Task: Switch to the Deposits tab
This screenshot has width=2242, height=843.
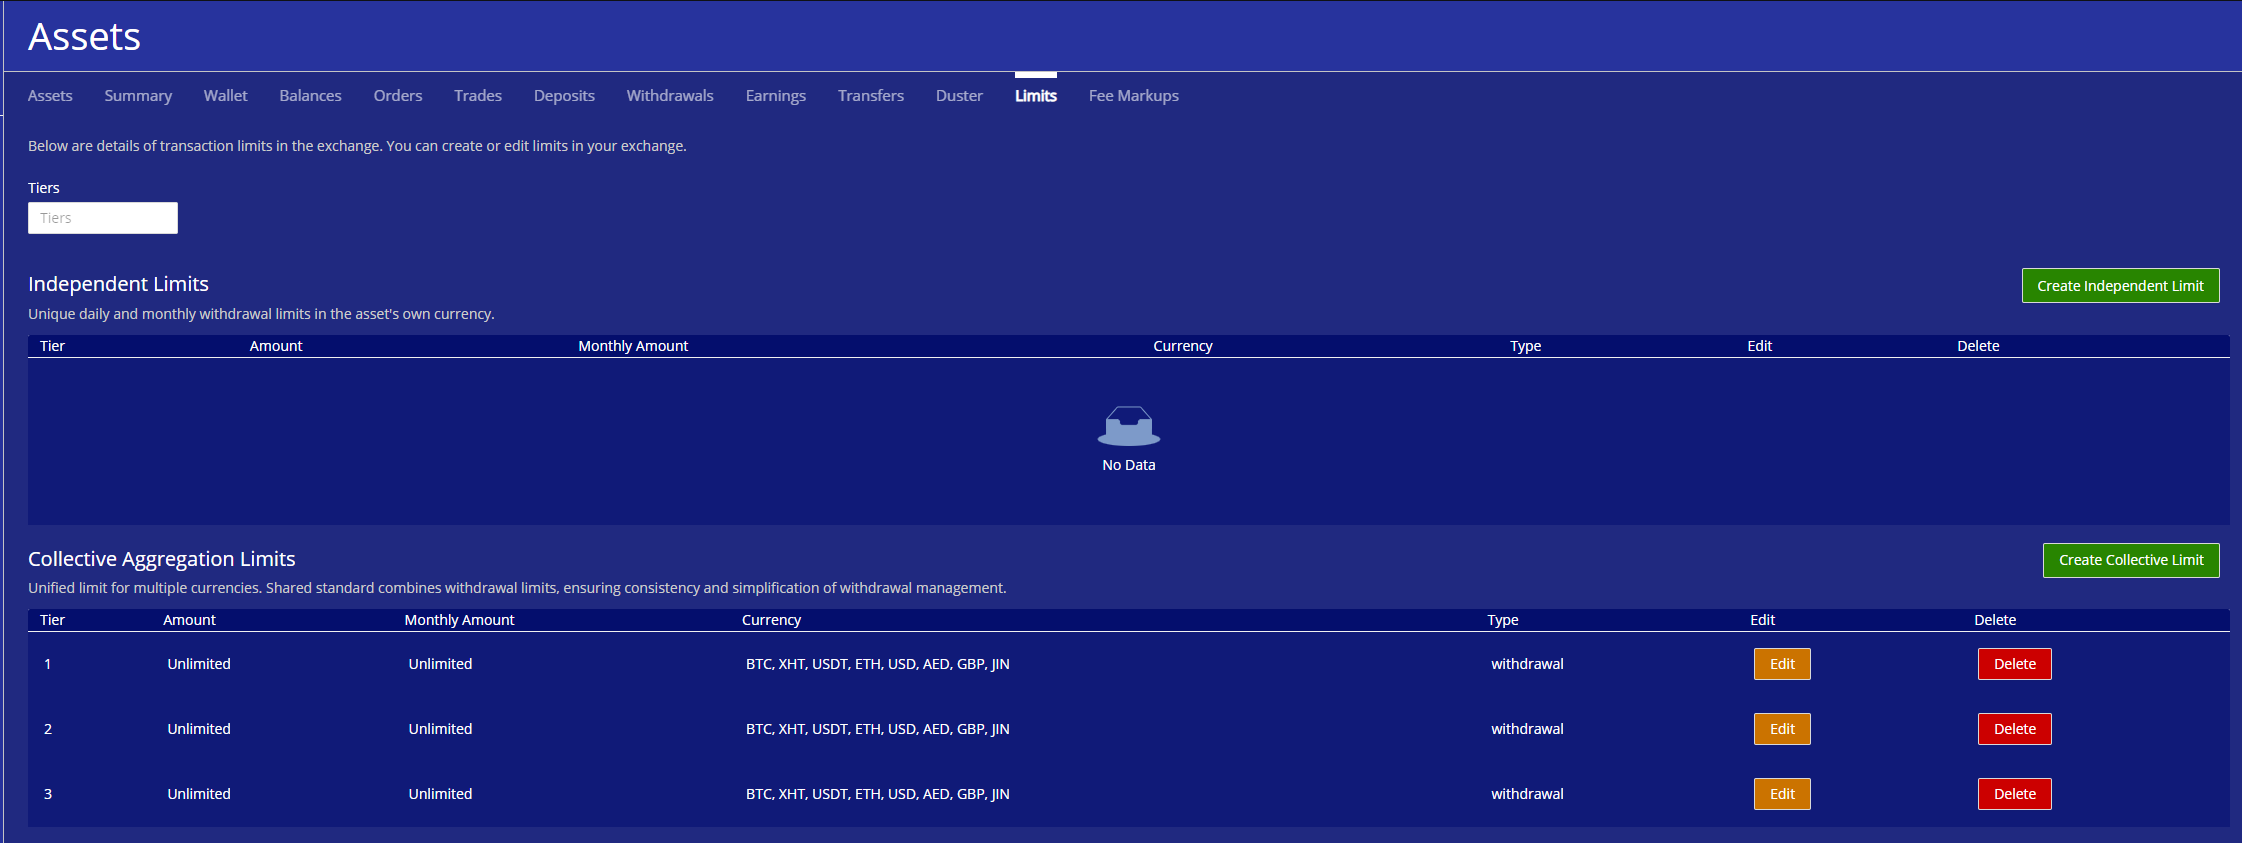Action: coord(564,96)
